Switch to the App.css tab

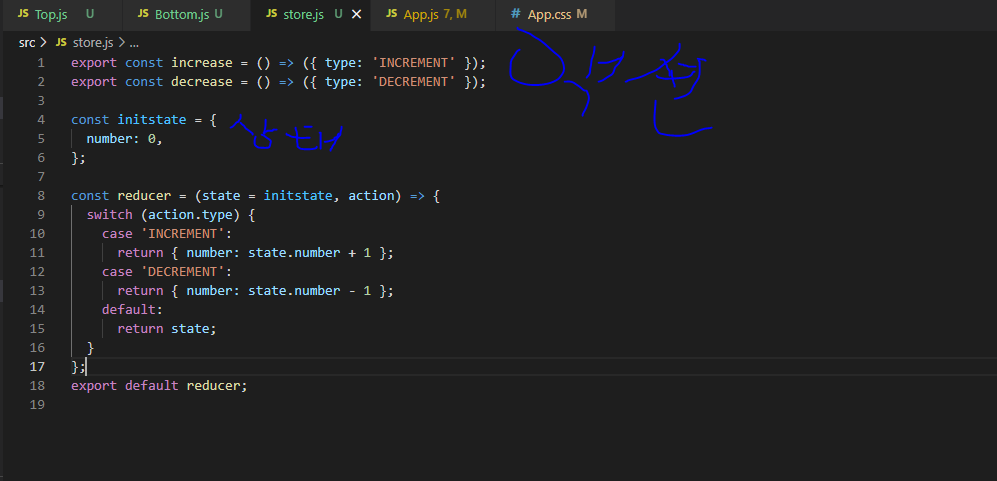tap(554, 14)
